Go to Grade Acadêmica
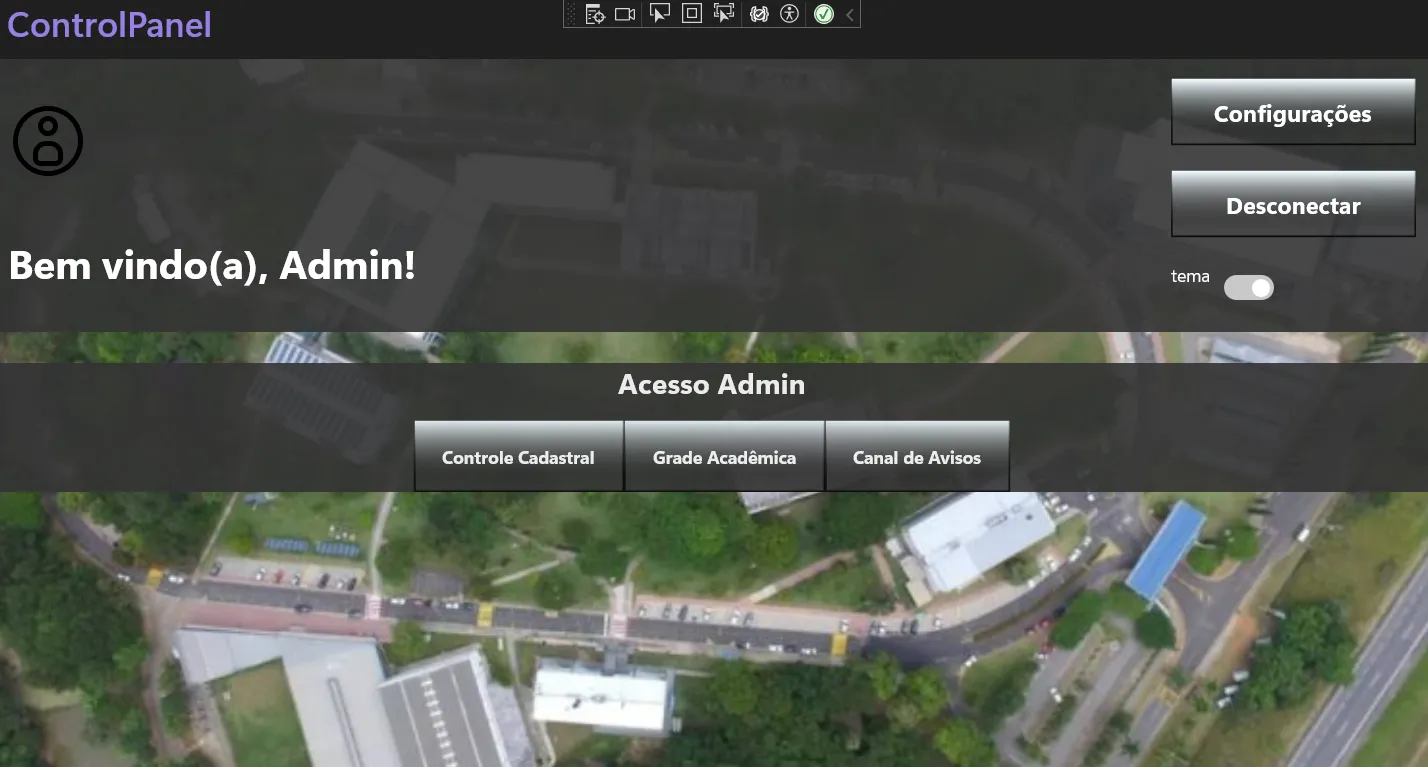1428x767 pixels. (724, 457)
